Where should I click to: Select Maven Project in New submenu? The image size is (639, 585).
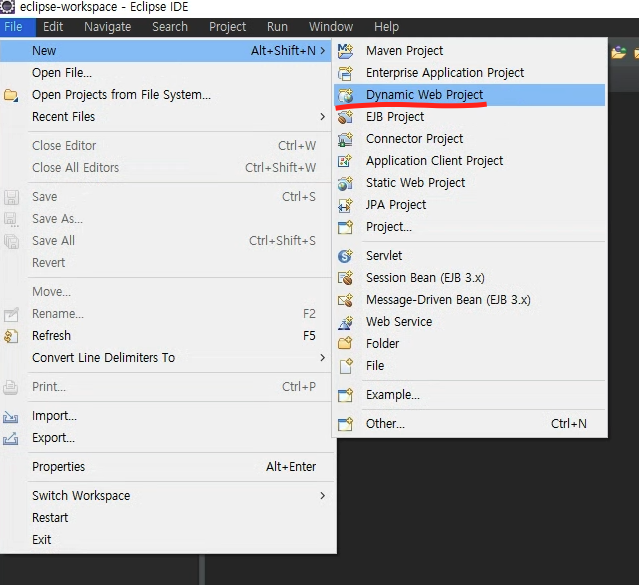(469, 51)
